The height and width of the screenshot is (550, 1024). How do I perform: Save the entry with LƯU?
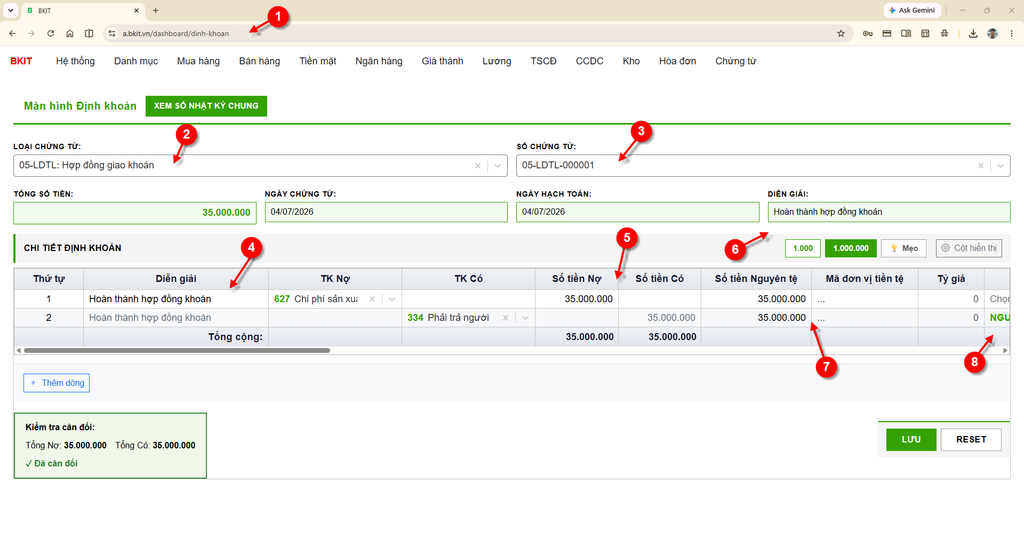[911, 440]
